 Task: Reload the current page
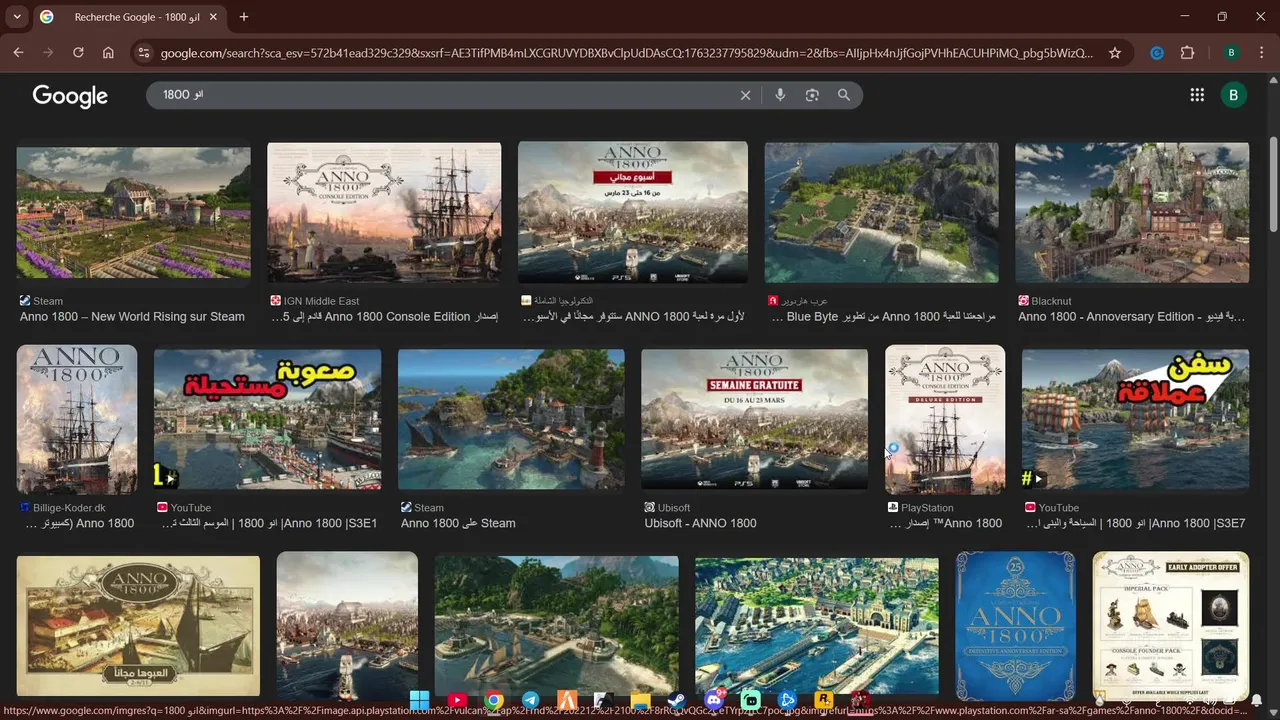[x=78, y=53]
